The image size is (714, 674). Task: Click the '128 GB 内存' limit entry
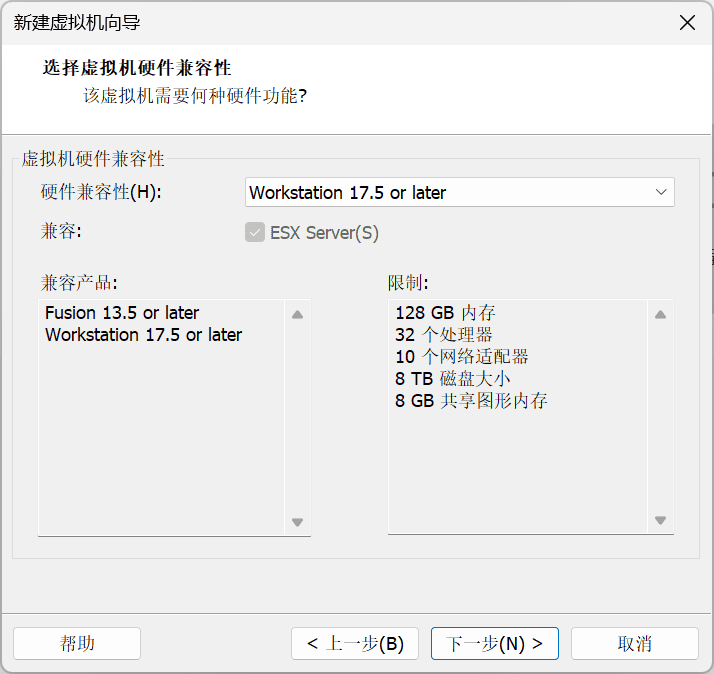[x=445, y=313]
